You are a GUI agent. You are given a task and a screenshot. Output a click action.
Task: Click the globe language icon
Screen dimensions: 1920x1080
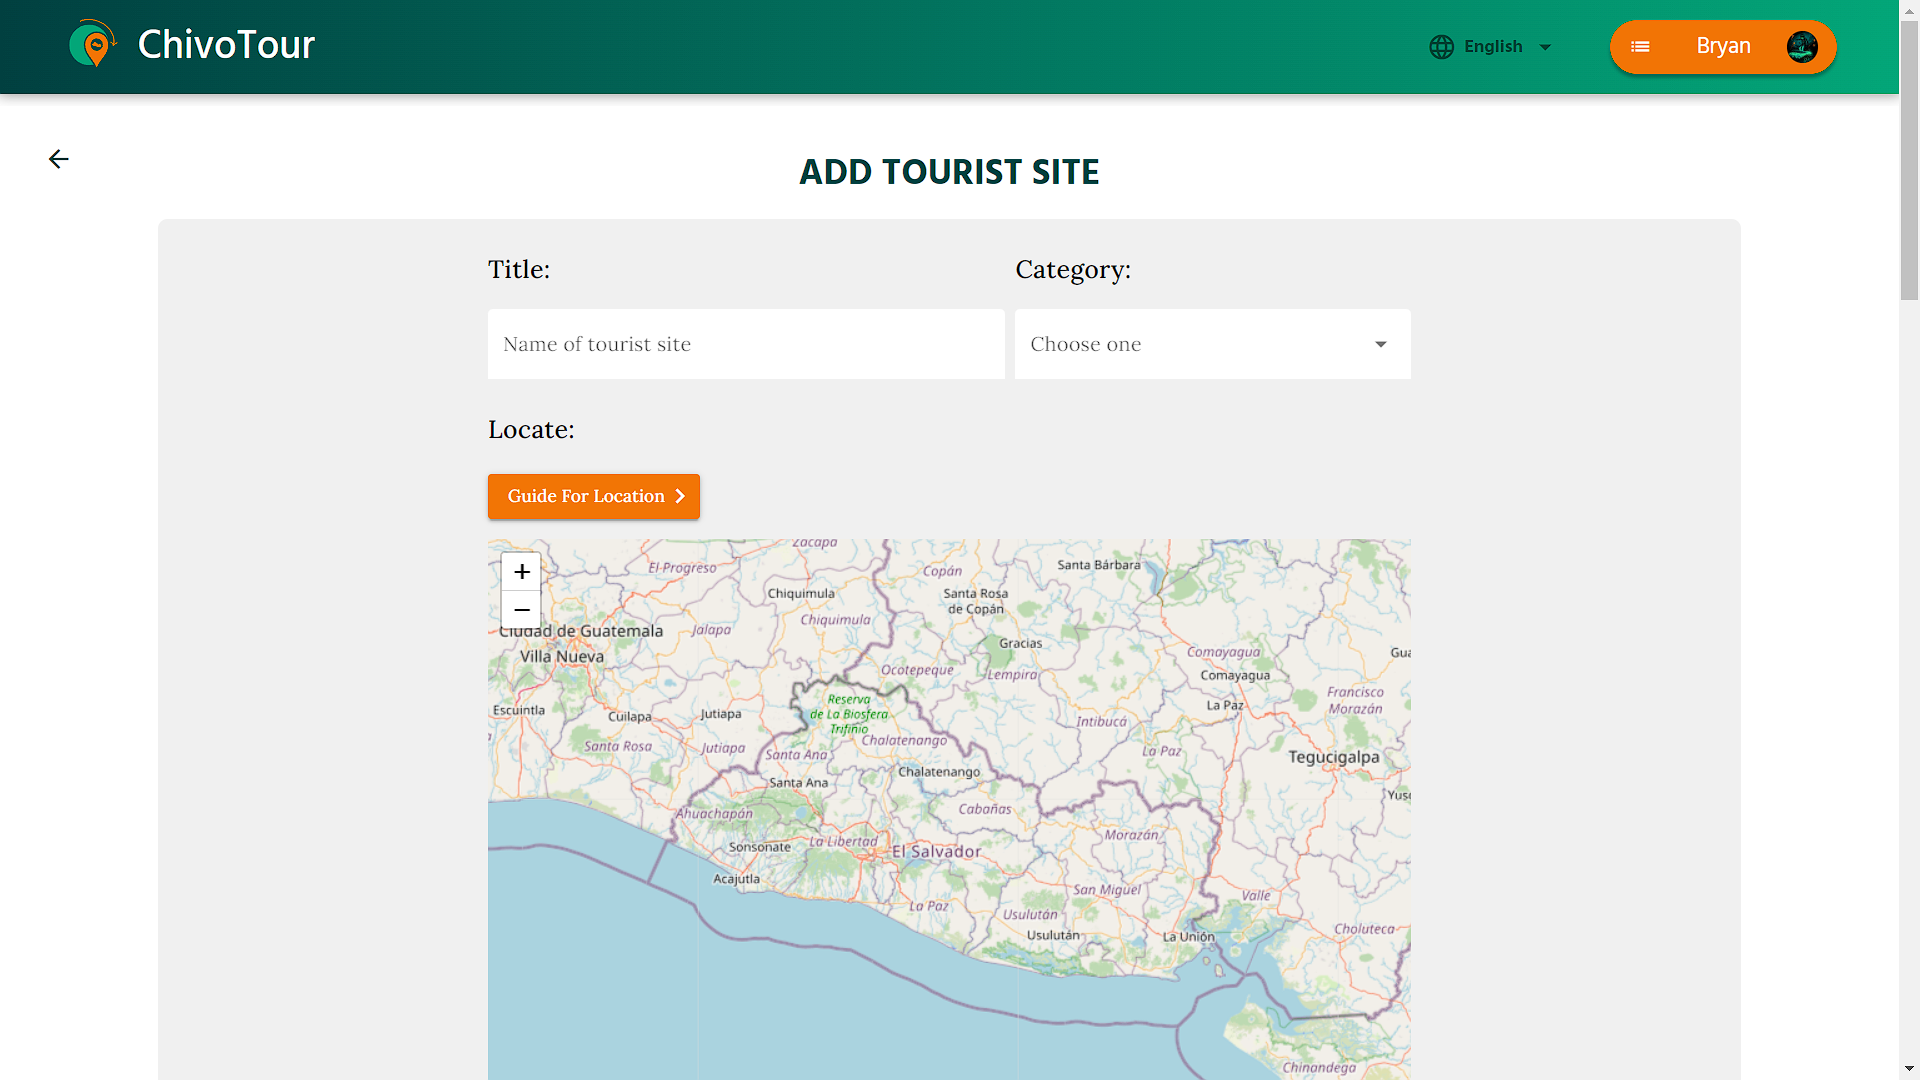tap(1441, 47)
